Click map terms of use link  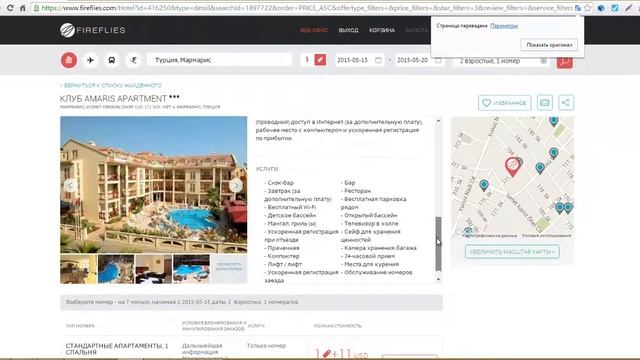coord(547,236)
